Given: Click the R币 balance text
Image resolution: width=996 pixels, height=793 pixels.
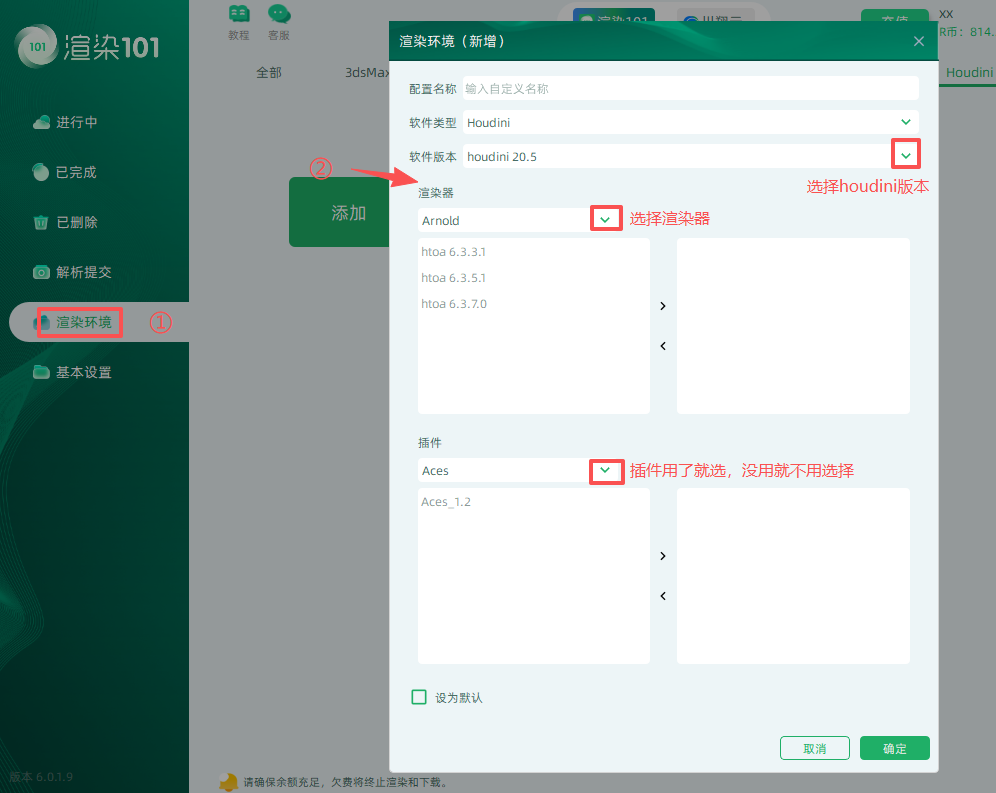Looking at the screenshot, I should click(967, 32).
